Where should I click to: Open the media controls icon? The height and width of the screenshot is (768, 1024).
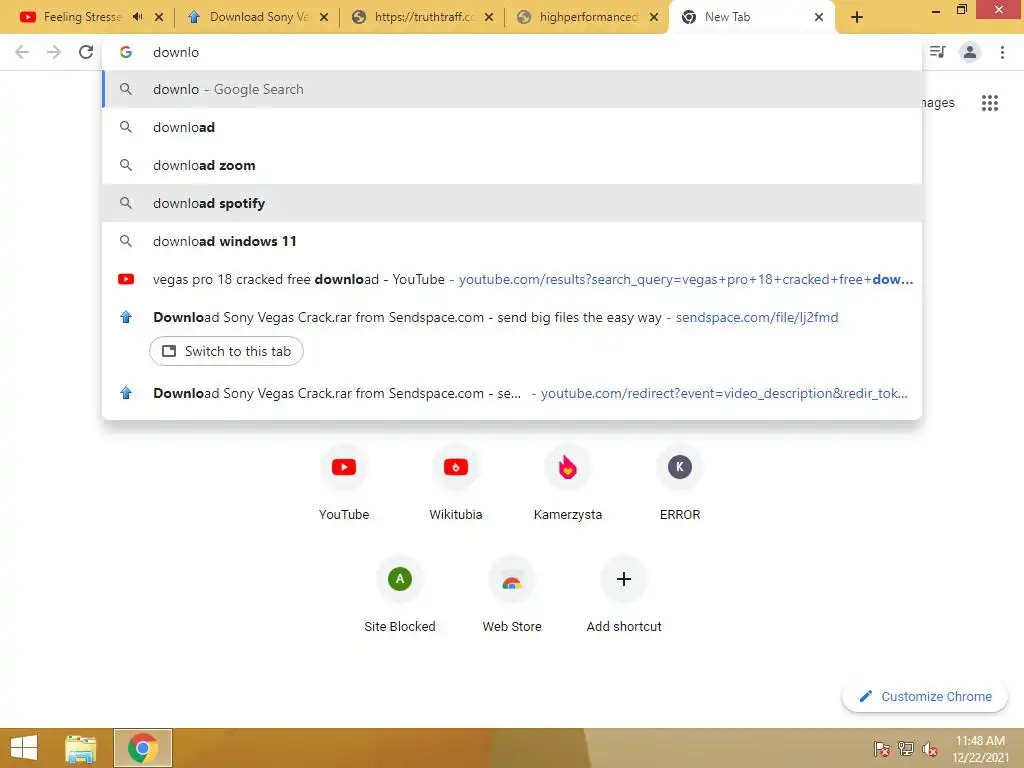click(938, 52)
